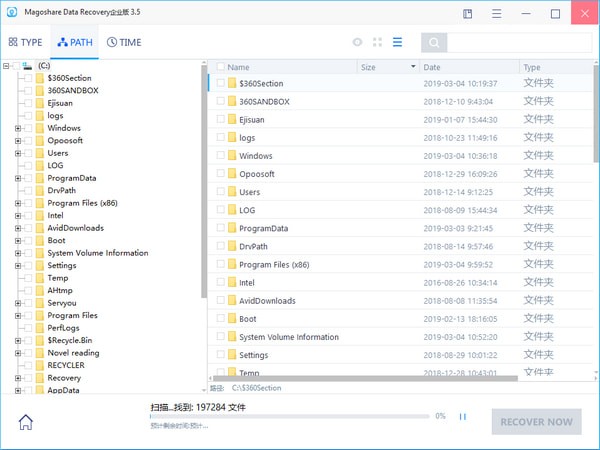Check the Windows row in file list
Image resolution: width=600 pixels, height=450 pixels.
(220, 155)
